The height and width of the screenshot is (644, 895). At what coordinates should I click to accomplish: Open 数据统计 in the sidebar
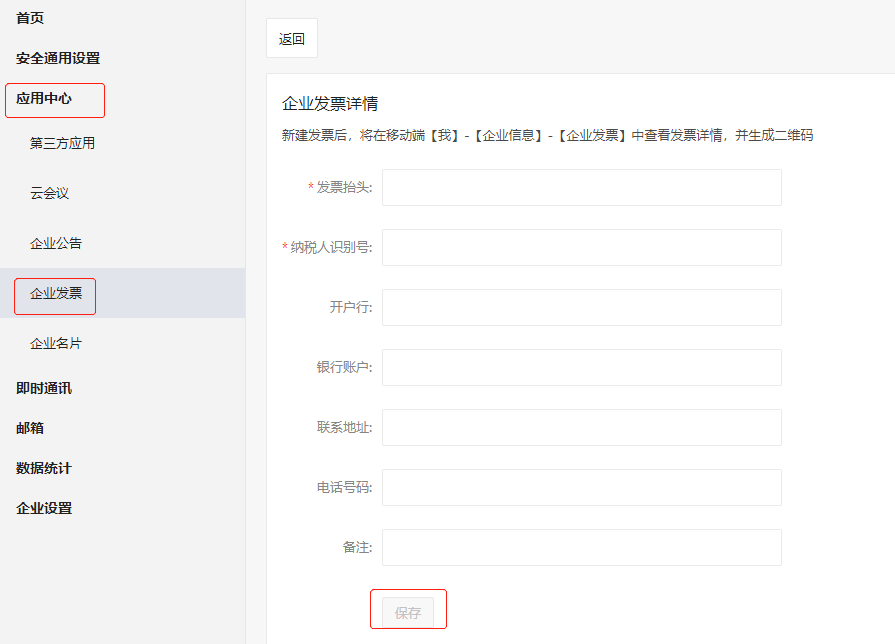(x=44, y=468)
